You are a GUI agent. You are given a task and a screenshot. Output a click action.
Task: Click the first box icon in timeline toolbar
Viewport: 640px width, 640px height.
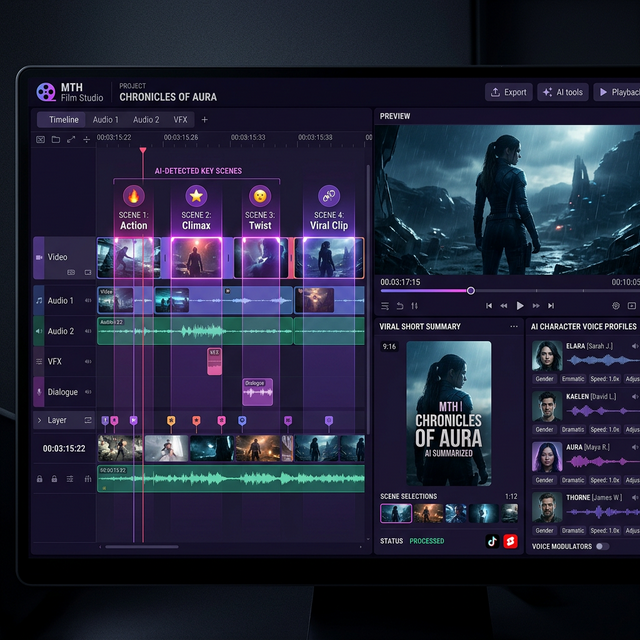coord(40,140)
